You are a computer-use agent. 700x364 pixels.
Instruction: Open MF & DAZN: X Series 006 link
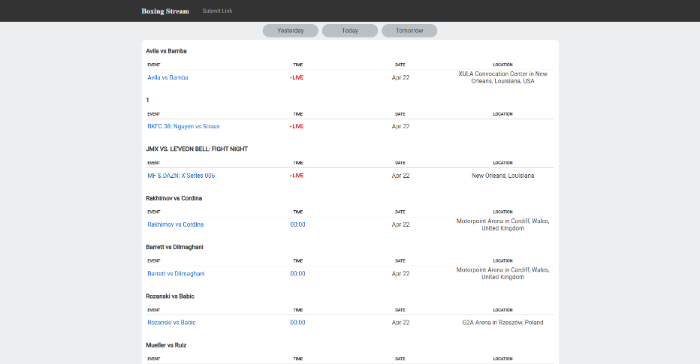181,176
